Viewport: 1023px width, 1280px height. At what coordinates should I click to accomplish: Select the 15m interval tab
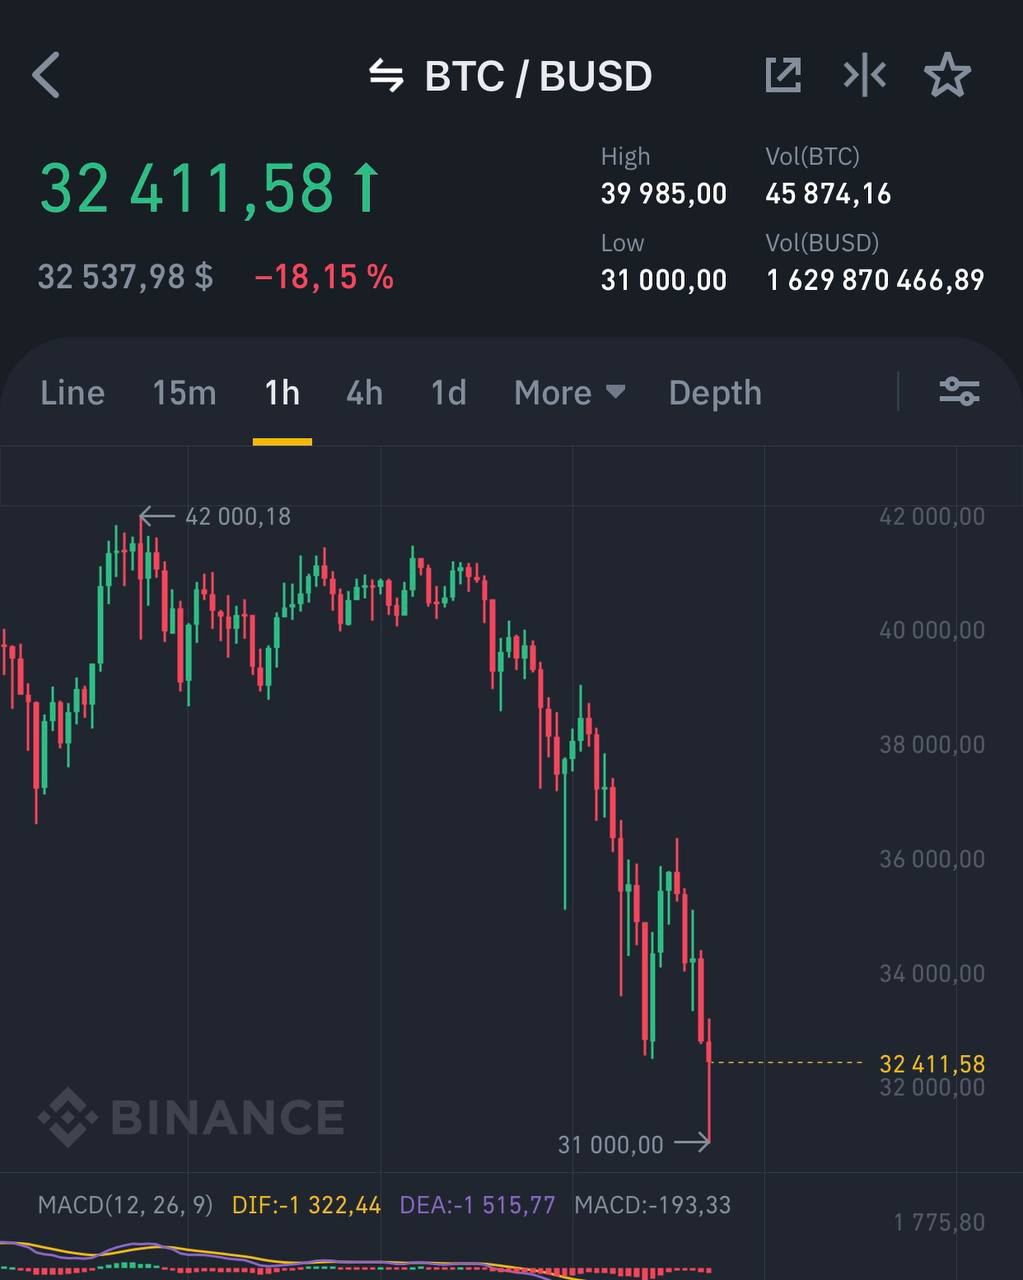coord(184,393)
